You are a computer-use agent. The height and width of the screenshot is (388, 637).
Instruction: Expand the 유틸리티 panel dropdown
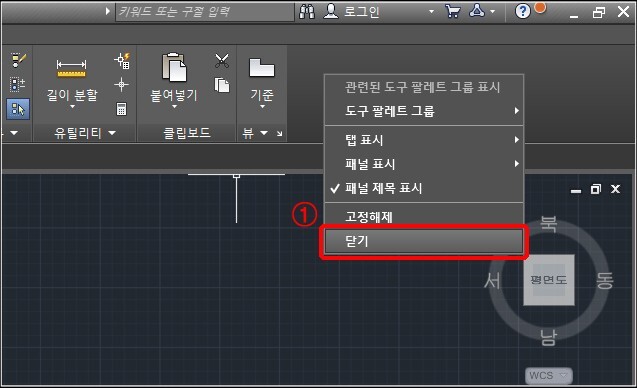tap(112, 133)
